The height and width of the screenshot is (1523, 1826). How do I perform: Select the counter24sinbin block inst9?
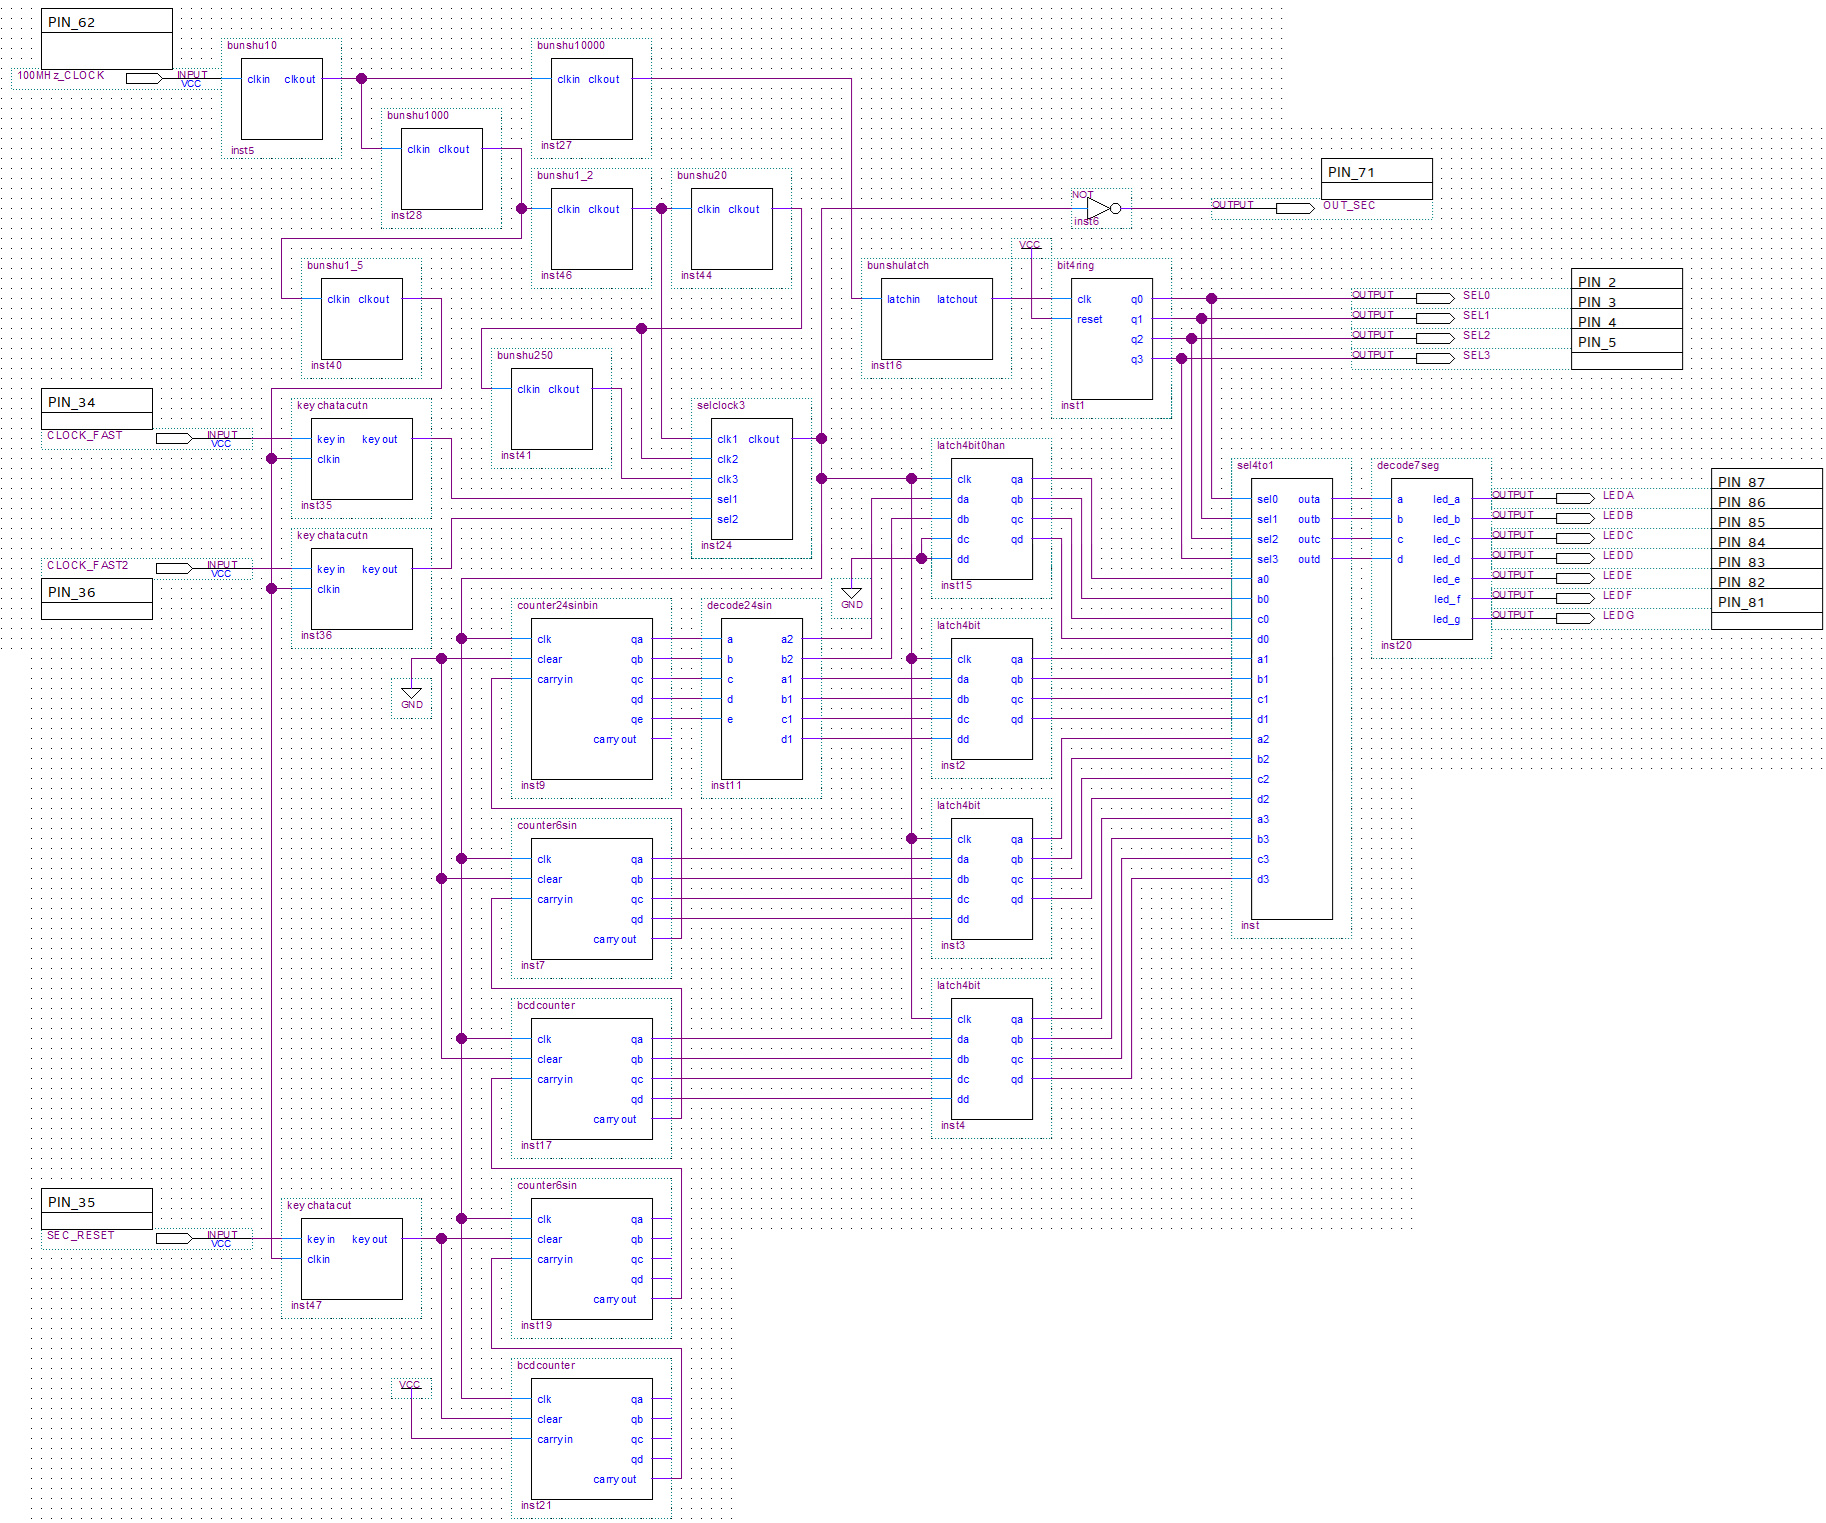[591, 698]
